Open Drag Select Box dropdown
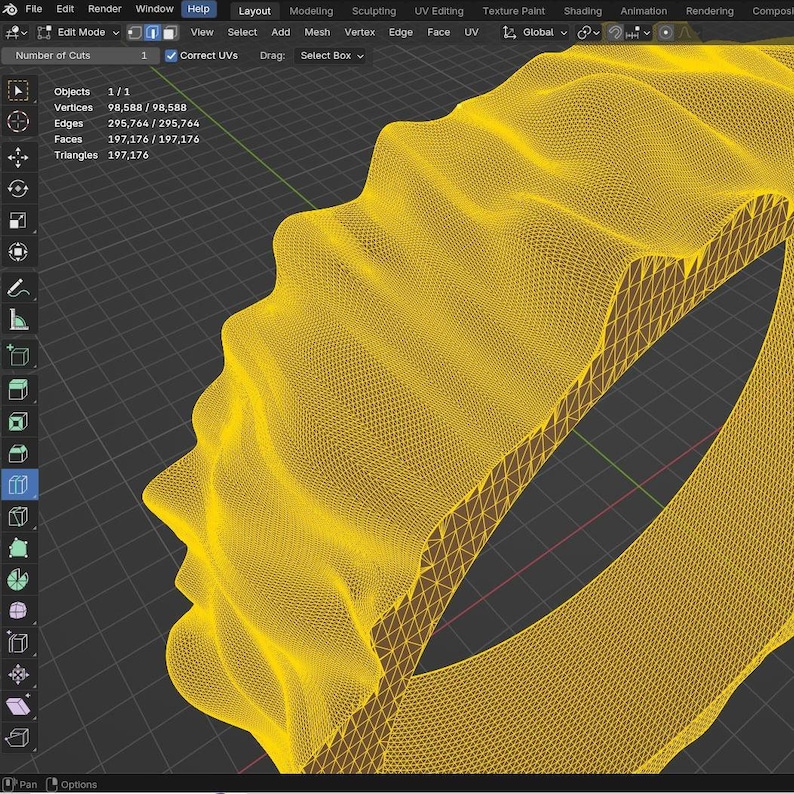The image size is (794, 794). 331,56
